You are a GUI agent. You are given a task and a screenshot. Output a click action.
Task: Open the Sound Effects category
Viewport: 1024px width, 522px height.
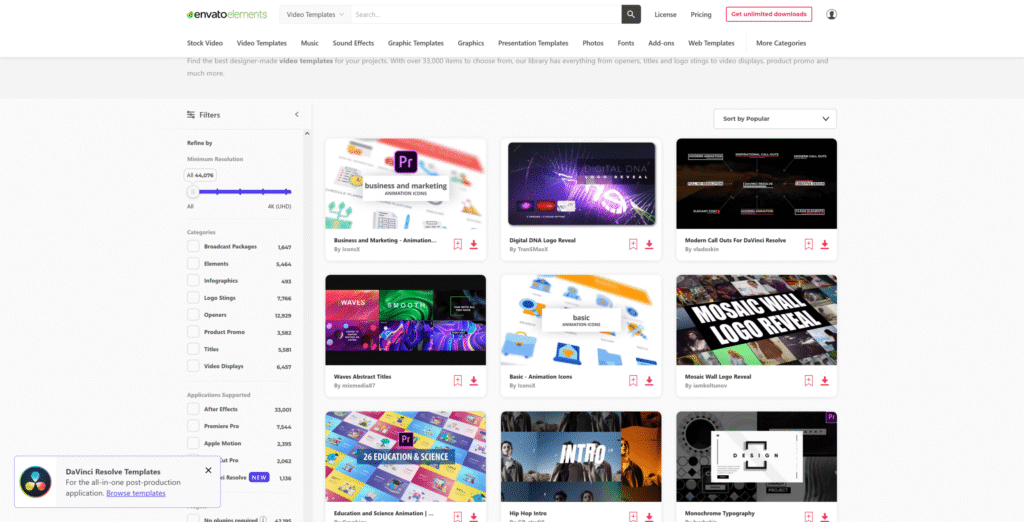click(x=353, y=43)
